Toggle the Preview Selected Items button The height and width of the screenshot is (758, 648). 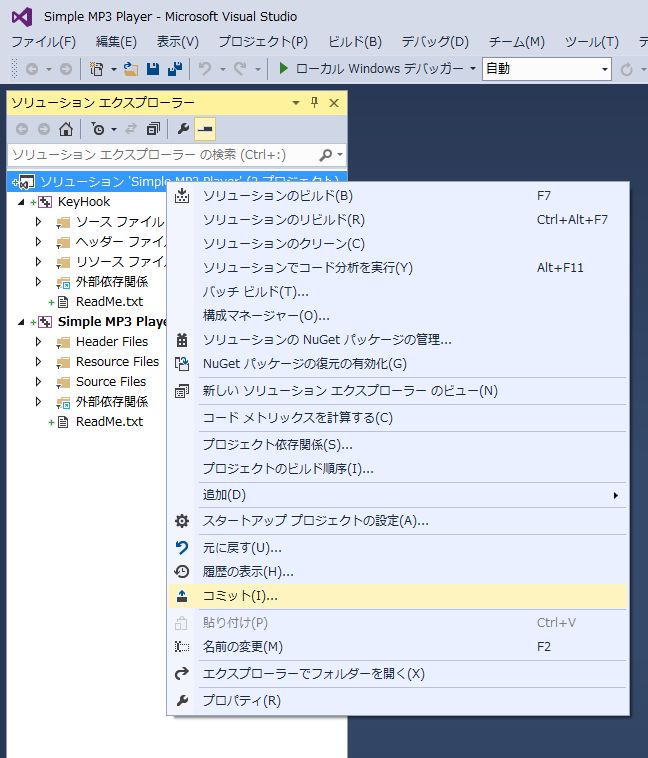(205, 129)
